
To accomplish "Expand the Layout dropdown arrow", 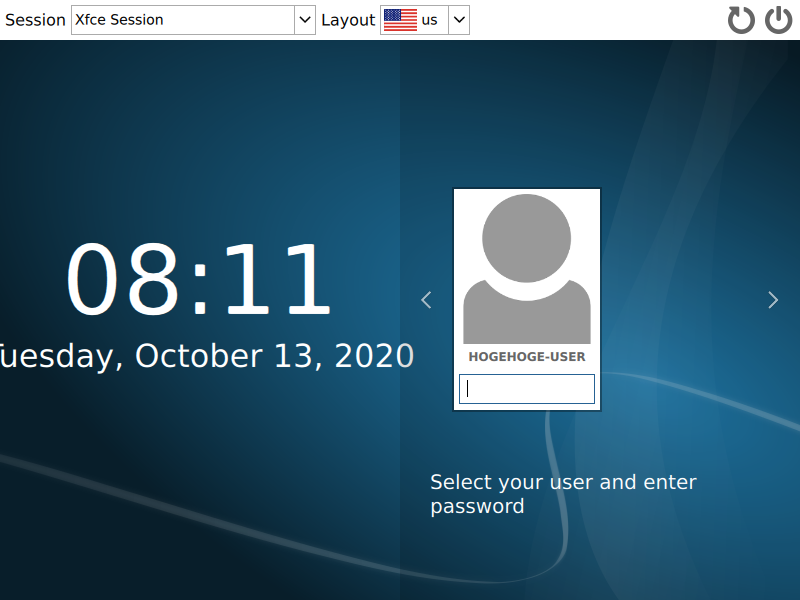I will 459,20.
